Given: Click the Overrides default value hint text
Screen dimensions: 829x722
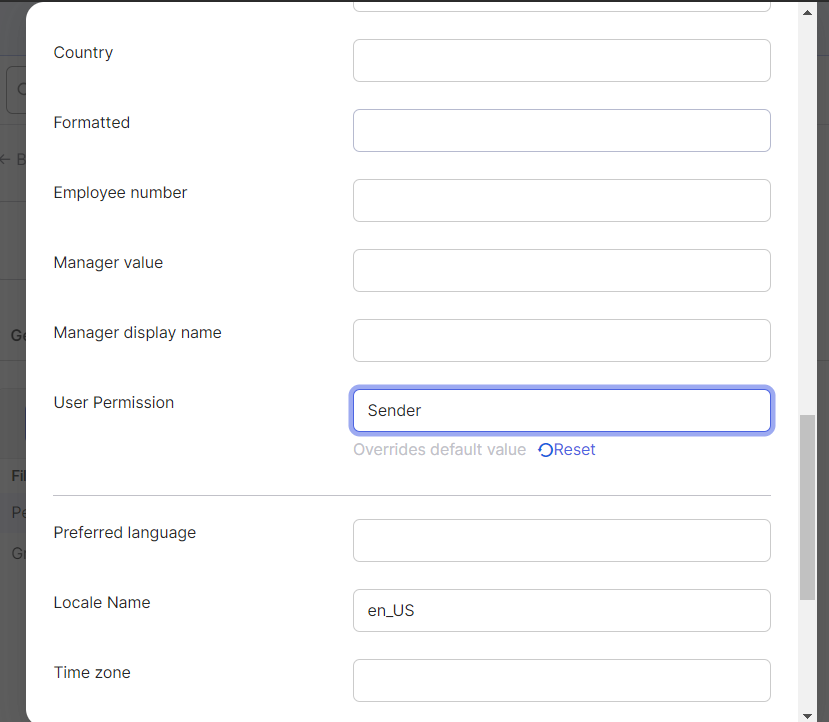Looking at the screenshot, I should pyautogui.click(x=439, y=450).
